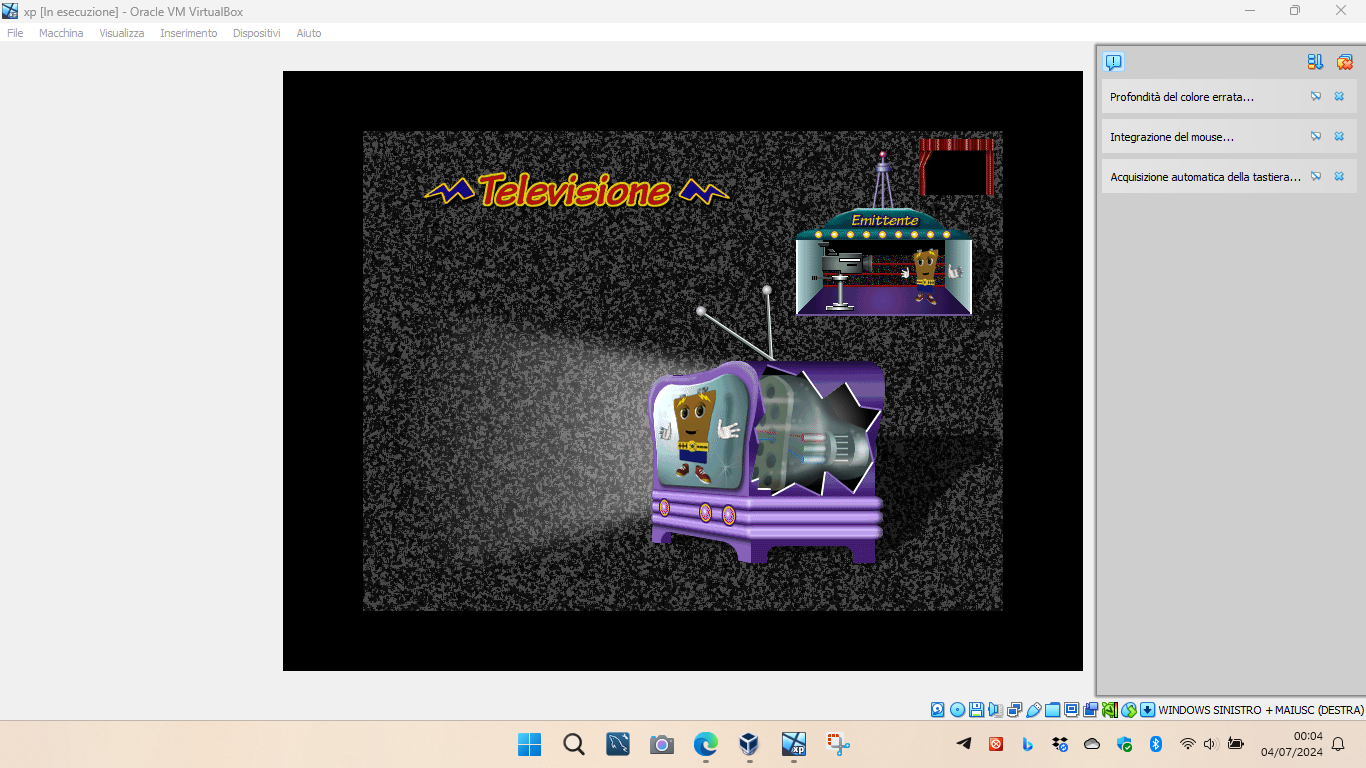Click the mouse integration globe status icon
The width and height of the screenshot is (1366, 768).
pos(1129,710)
